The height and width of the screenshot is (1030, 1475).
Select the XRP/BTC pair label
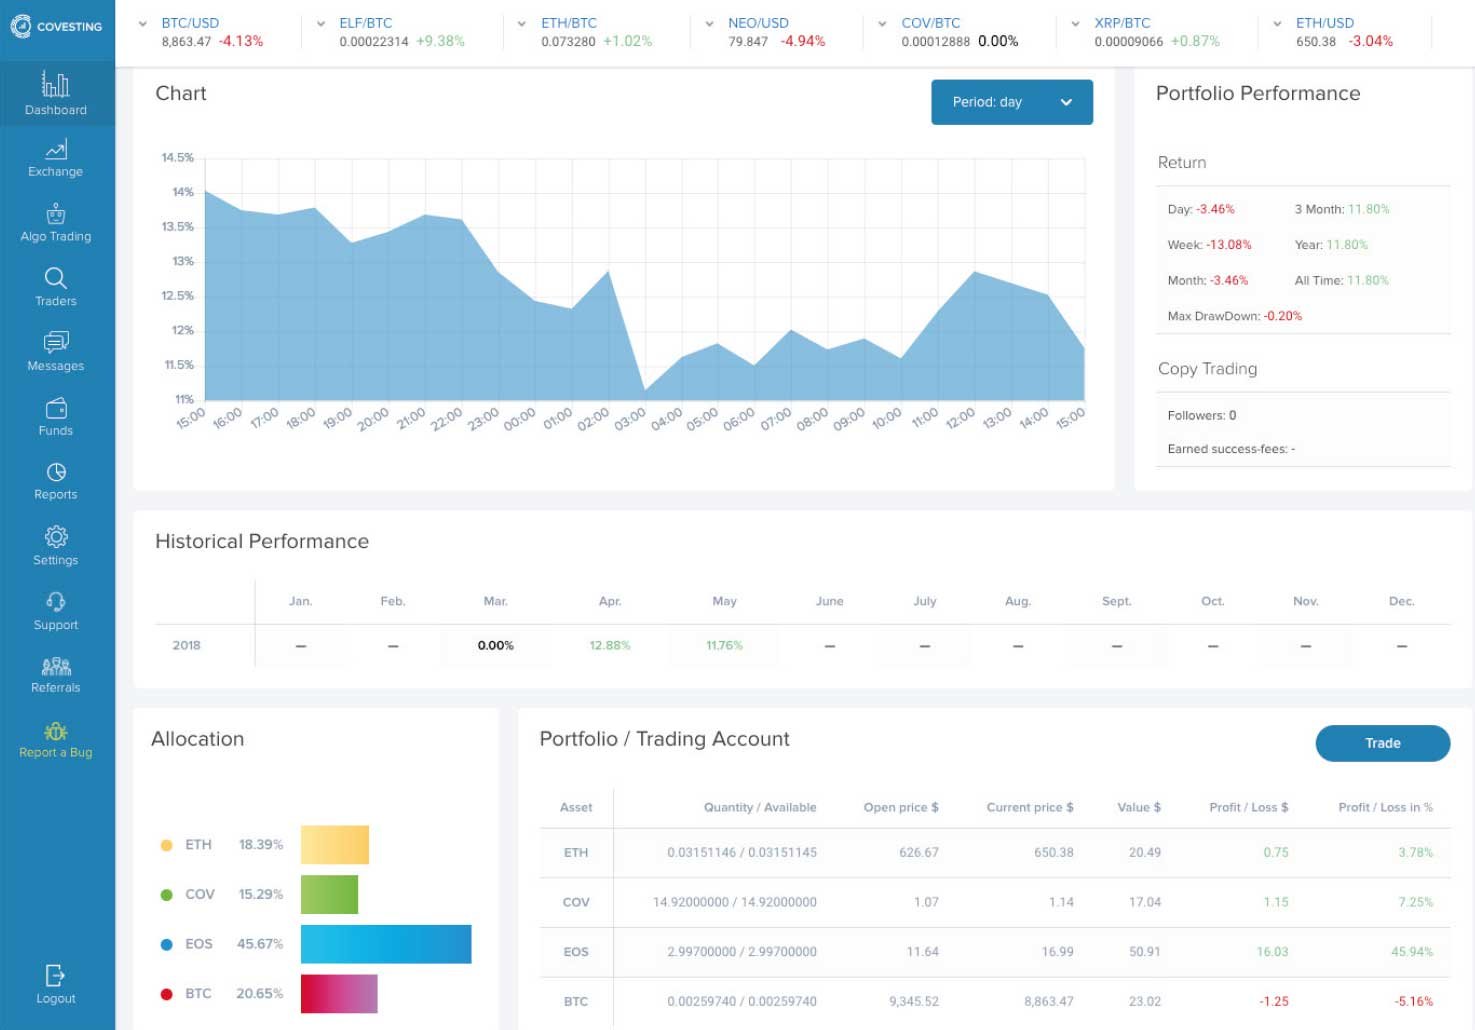(x=1122, y=23)
